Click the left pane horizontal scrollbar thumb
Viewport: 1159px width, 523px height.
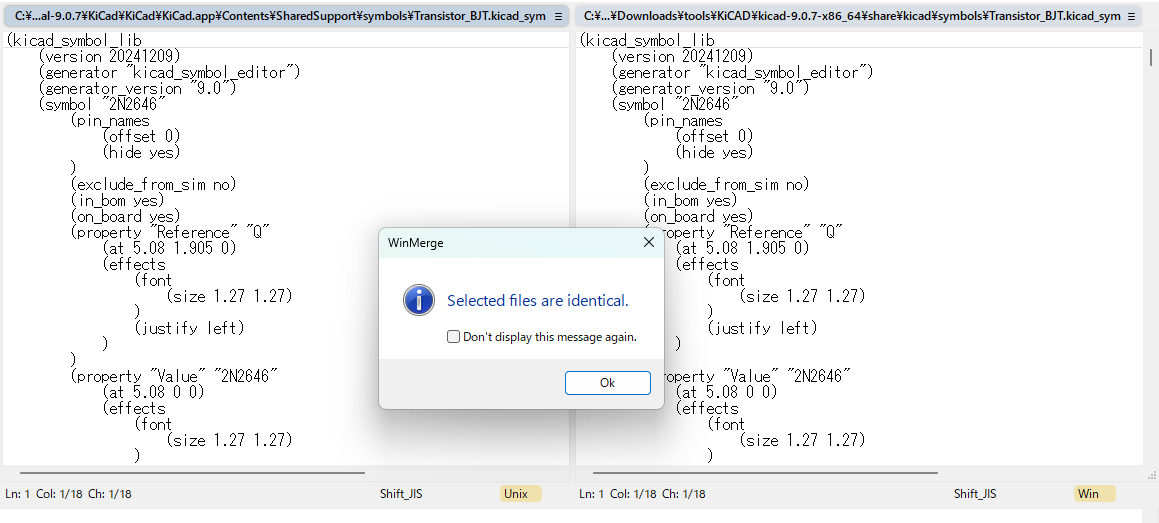tap(192, 472)
